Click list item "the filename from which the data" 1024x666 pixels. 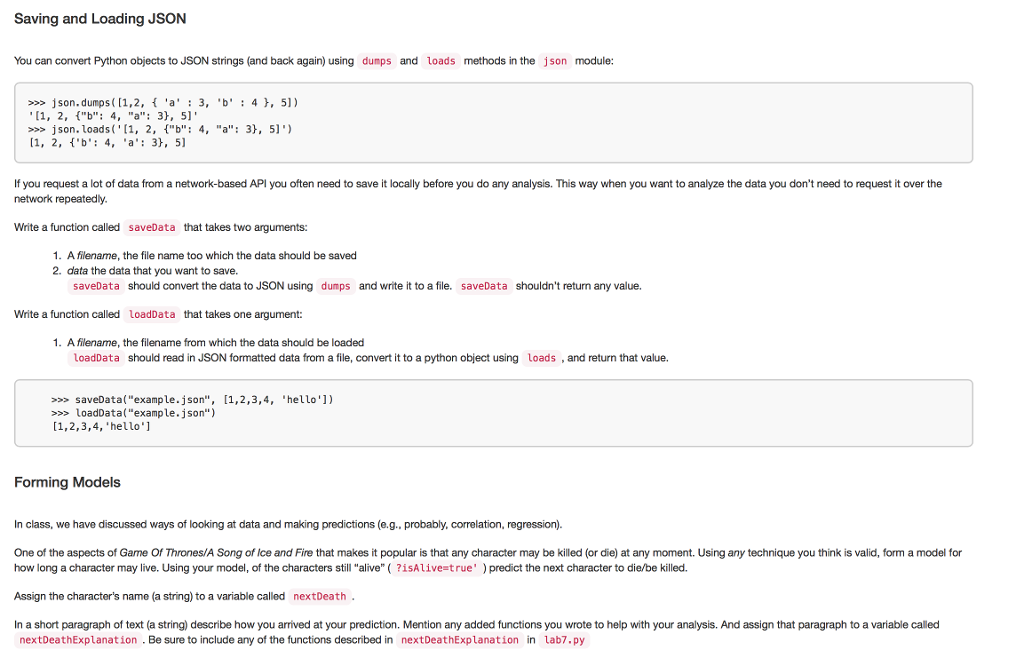pos(216,343)
